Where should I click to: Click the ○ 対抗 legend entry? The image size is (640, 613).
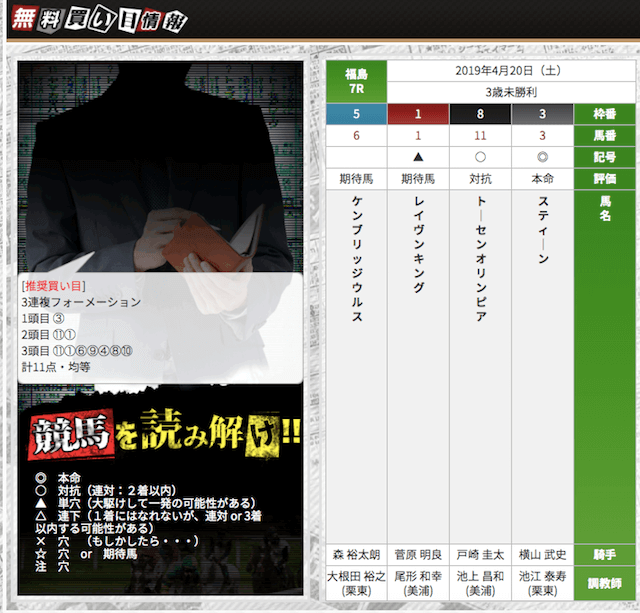coord(106,491)
